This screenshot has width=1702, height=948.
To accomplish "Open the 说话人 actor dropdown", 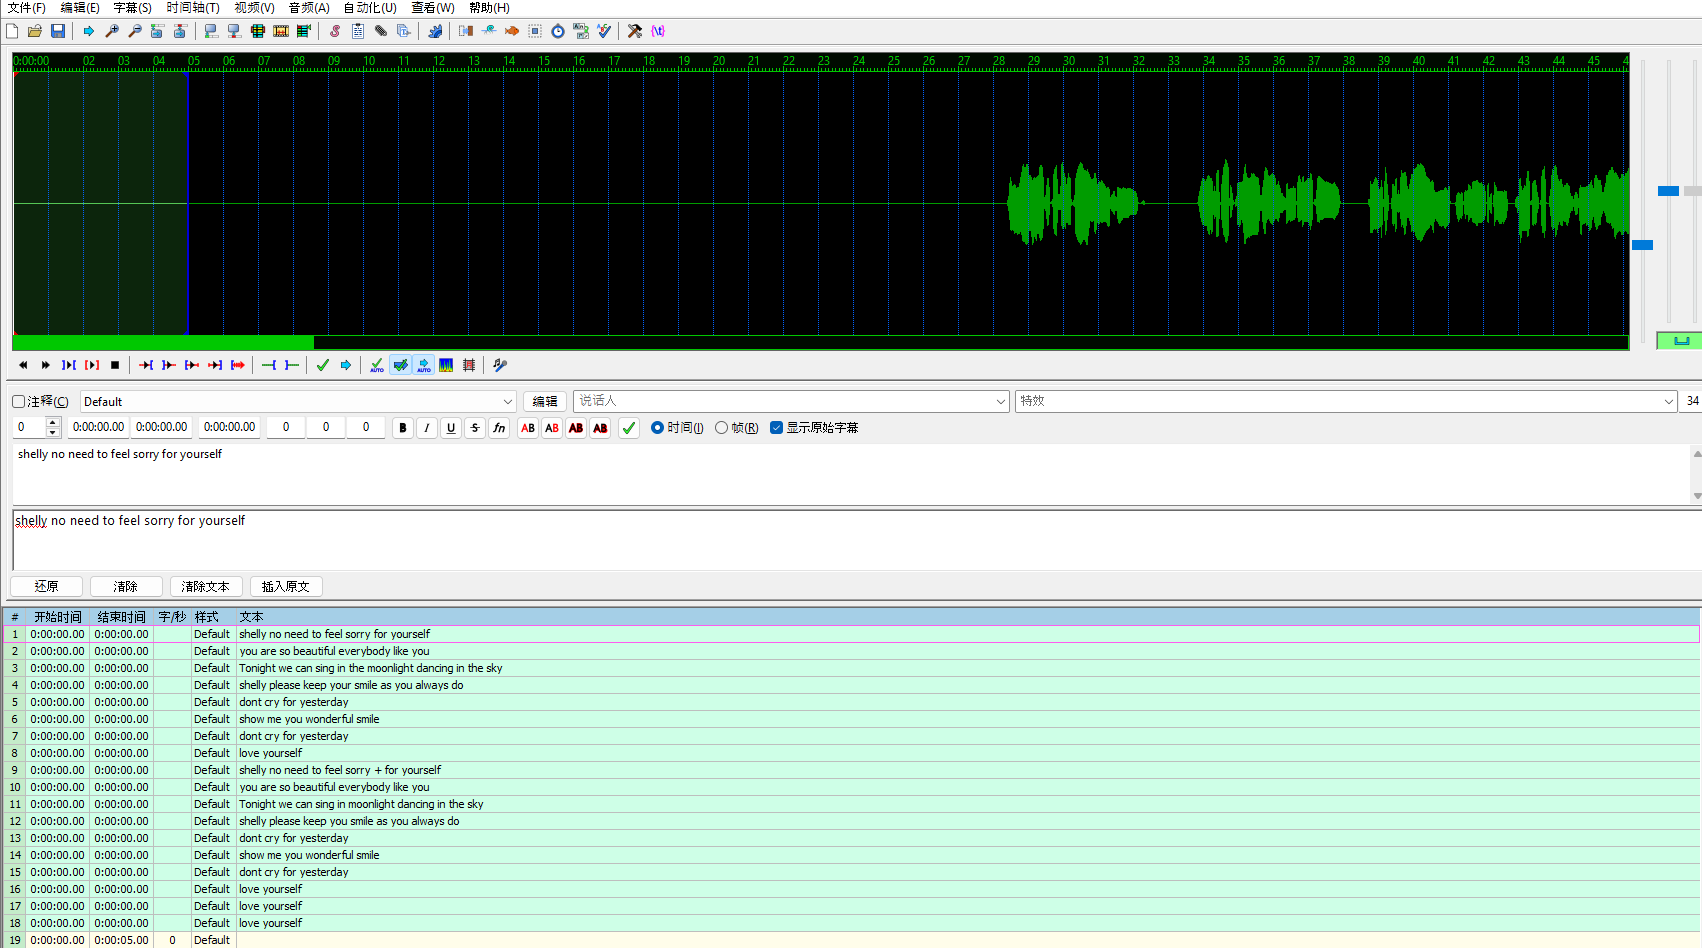I will coord(1000,402).
